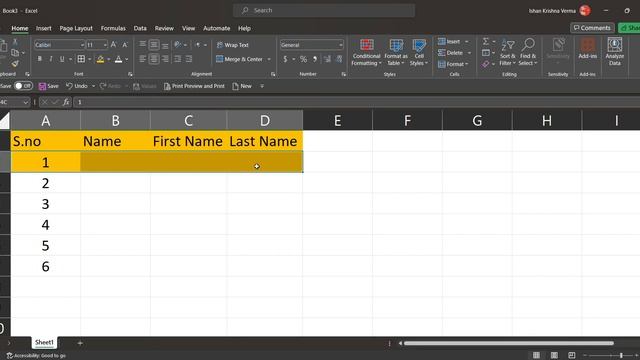Decrease decimal places

pyautogui.click(x=339, y=59)
